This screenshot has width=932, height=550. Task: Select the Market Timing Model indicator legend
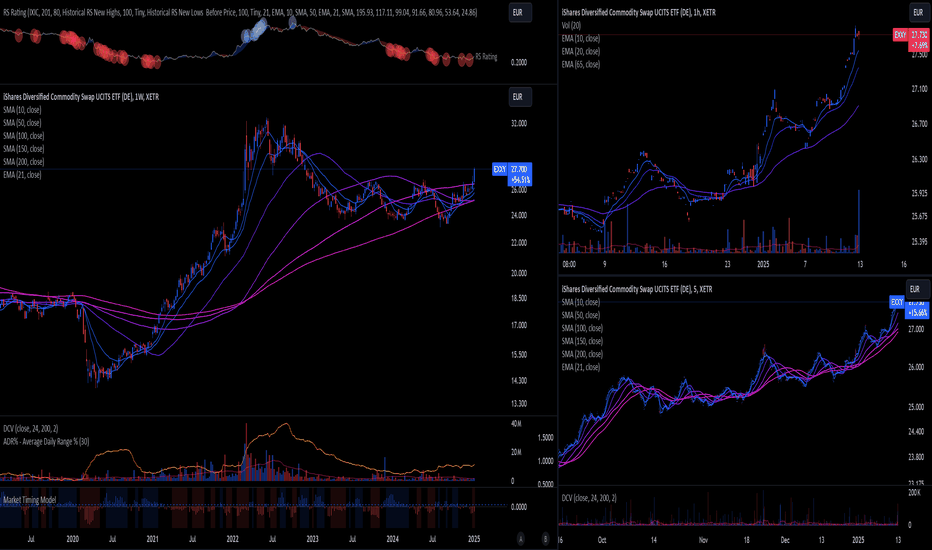coord(29,500)
